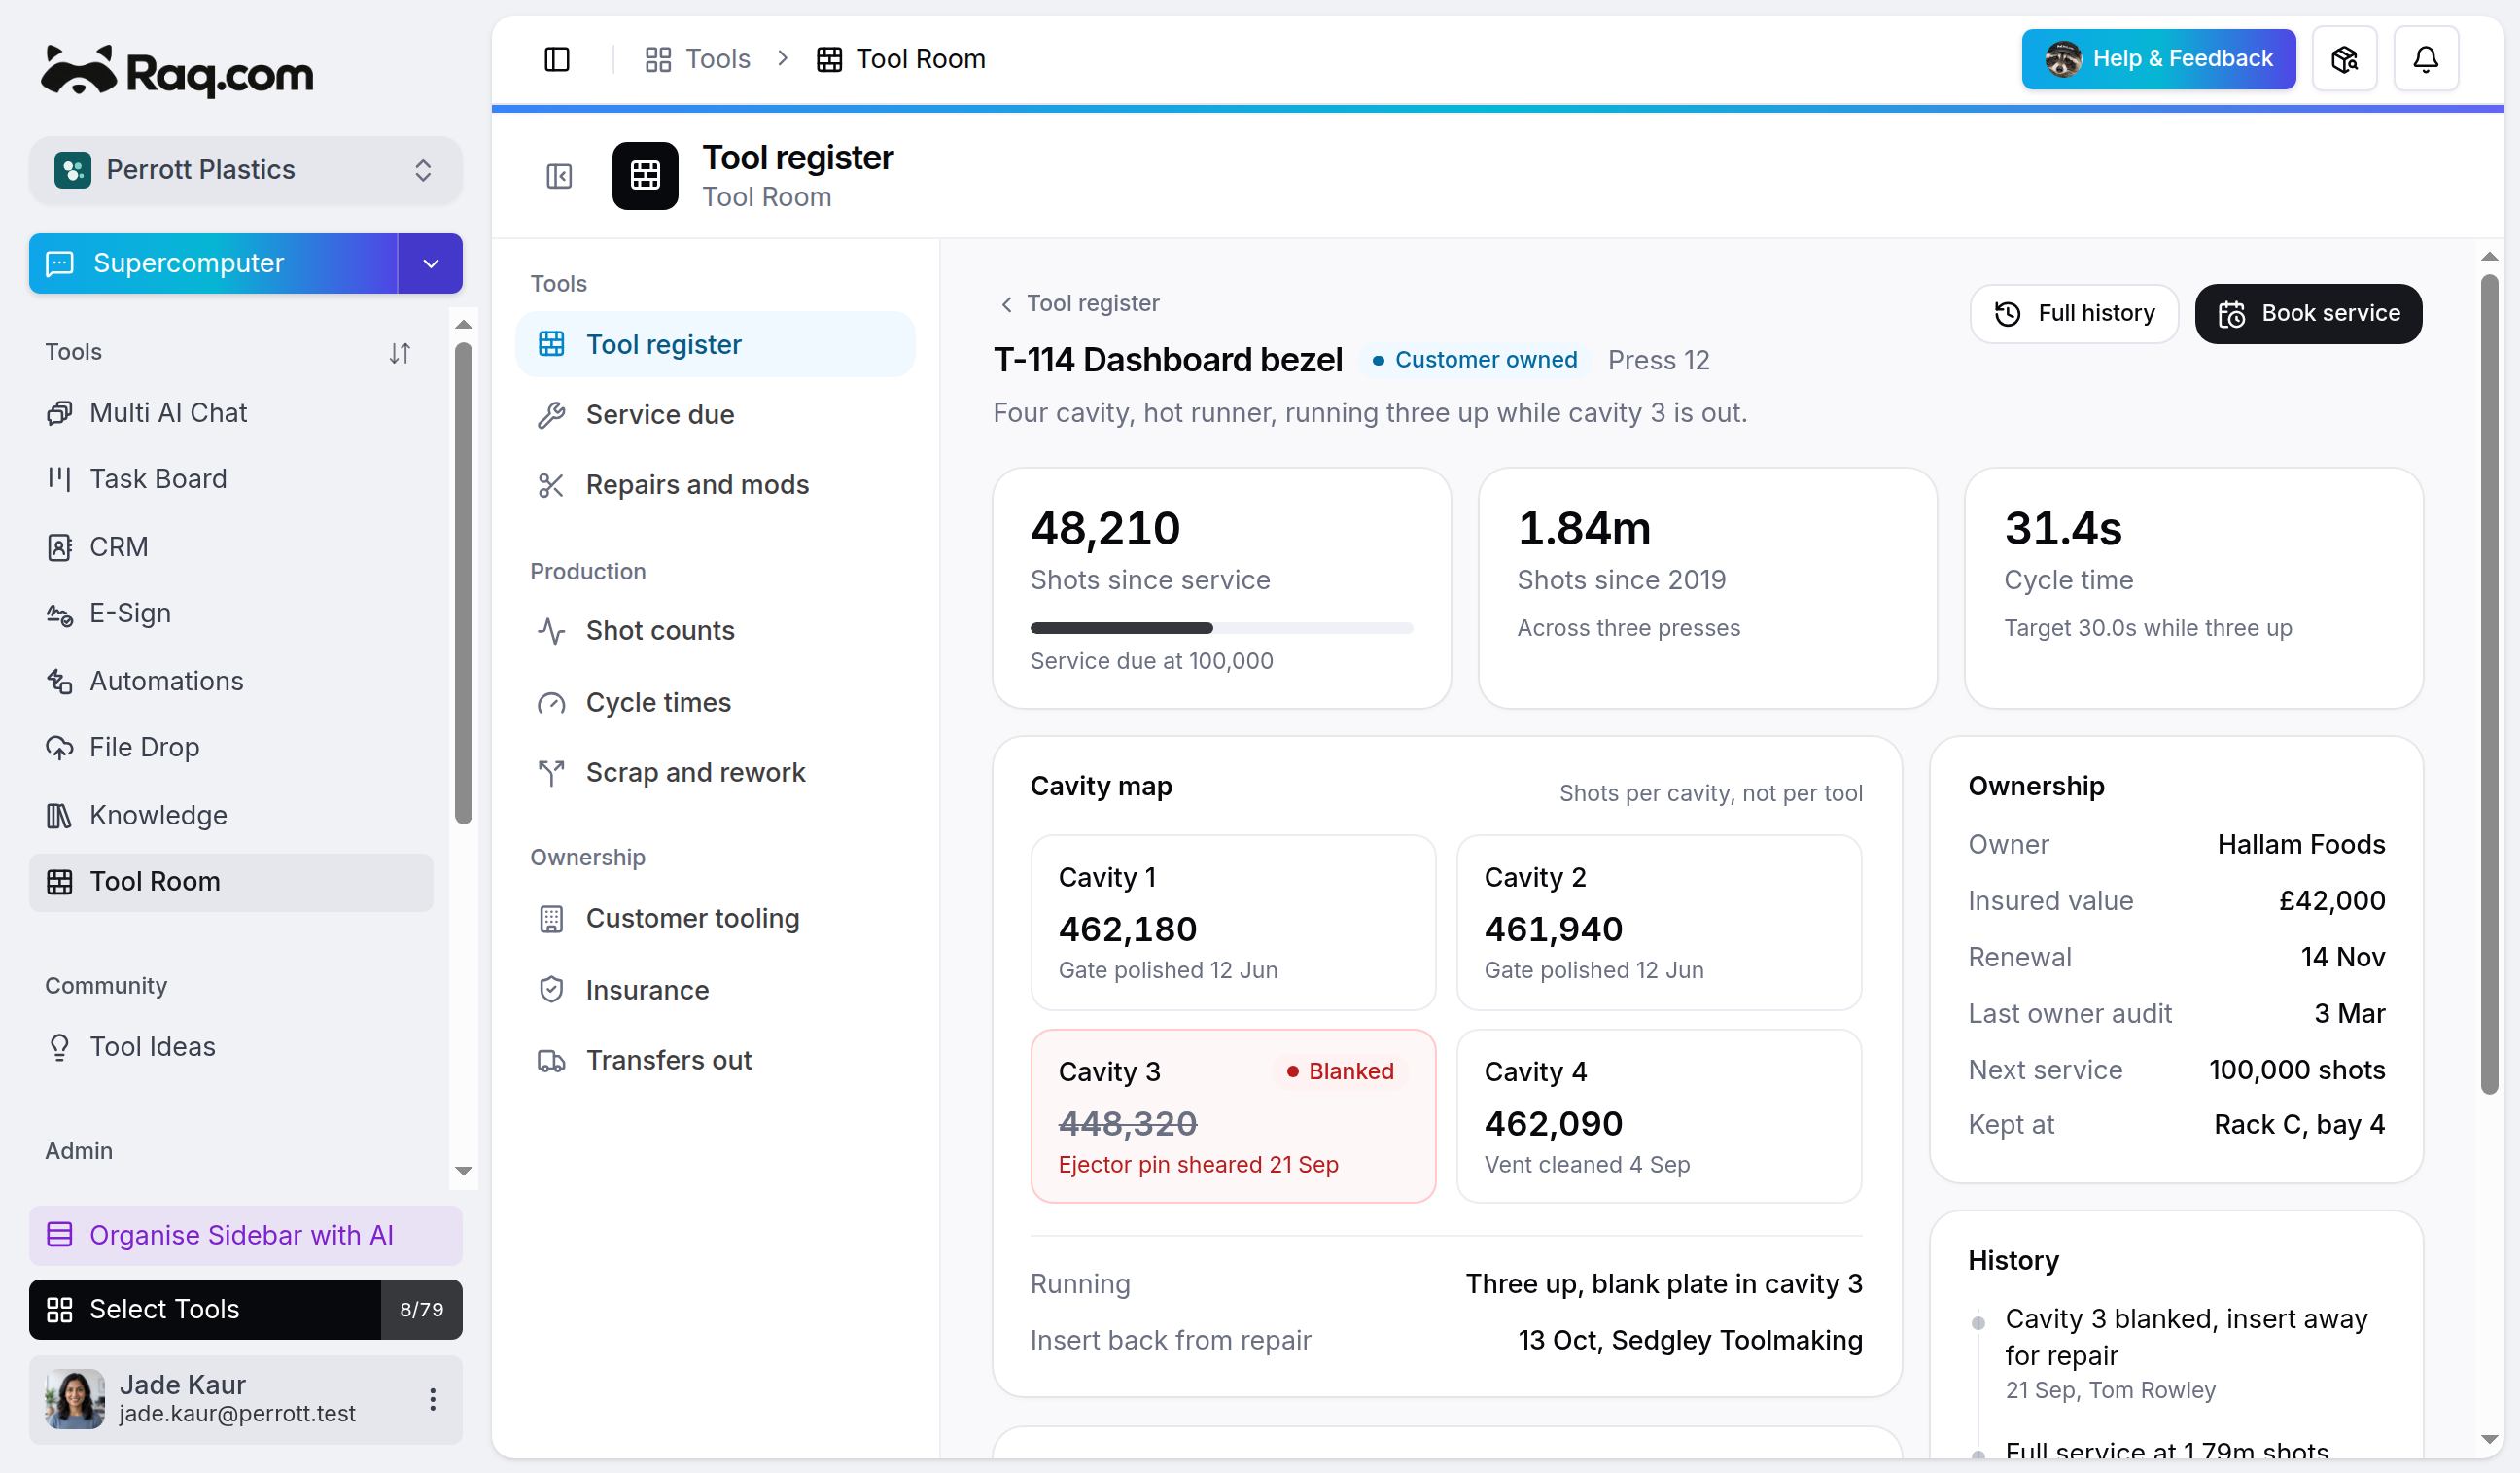Open Select Tools 8/79 button
The image size is (2520, 1473).
[246, 1309]
